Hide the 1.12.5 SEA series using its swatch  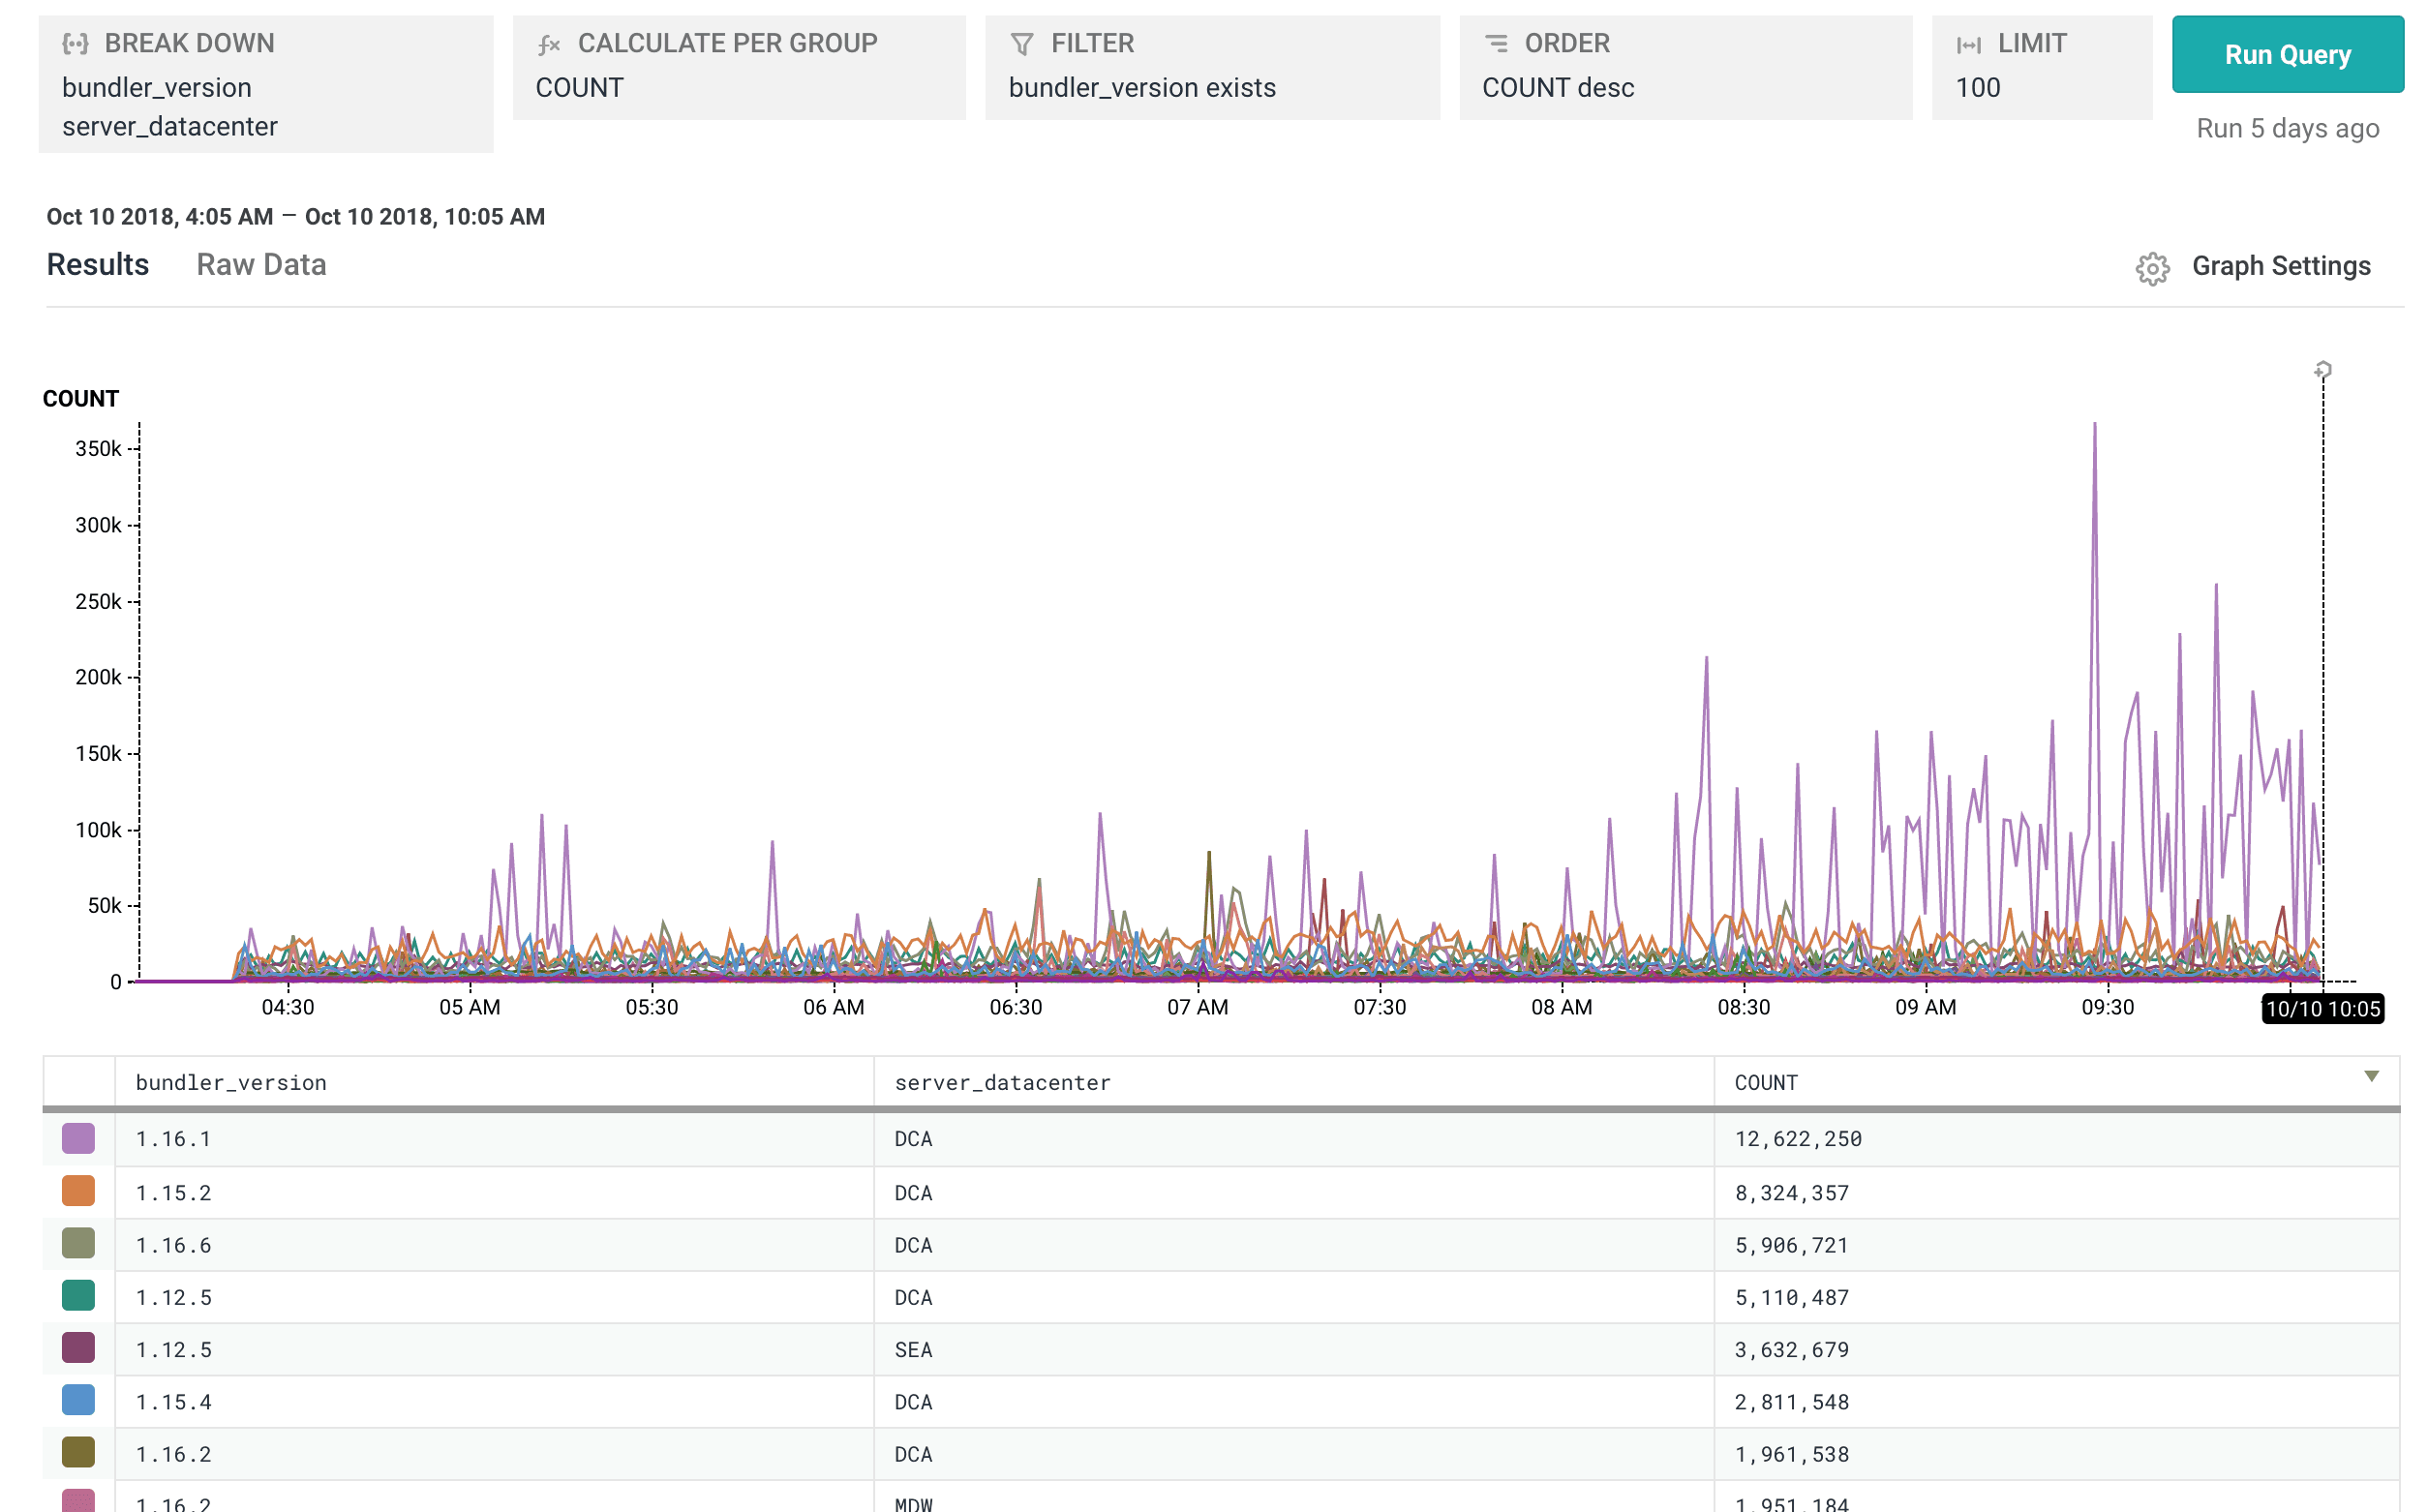pyautogui.click(x=77, y=1348)
